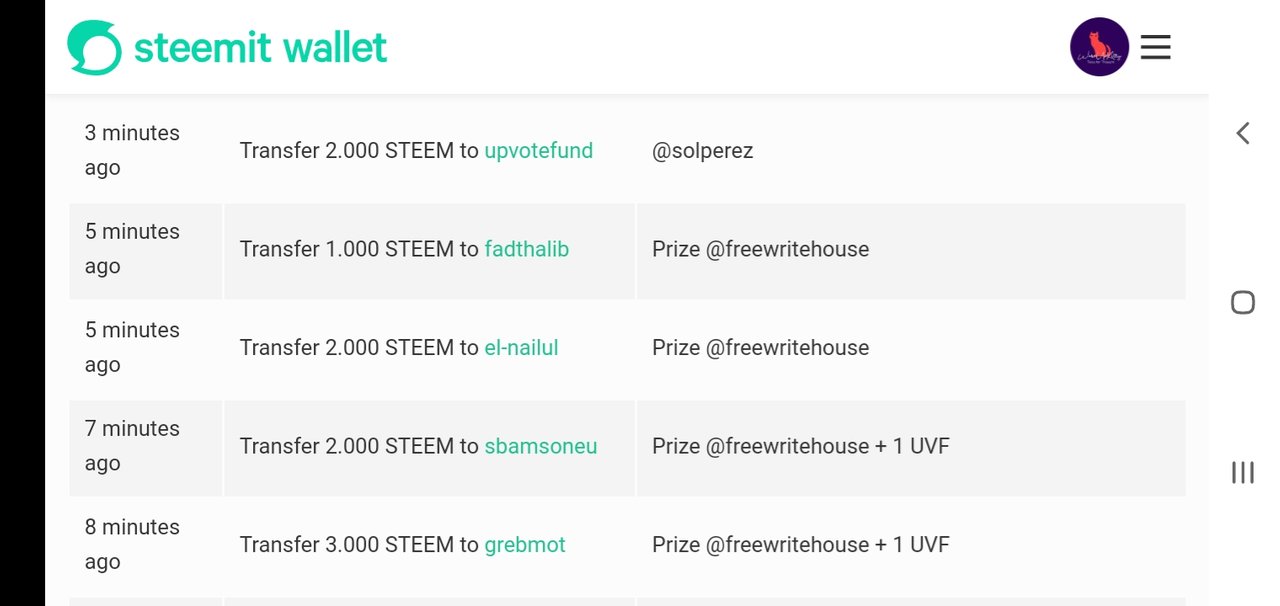This screenshot has height=606, width=1280.
Task: Click the 'Prize @freewritehouse' memo for fadthalib
Action: coord(760,249)
